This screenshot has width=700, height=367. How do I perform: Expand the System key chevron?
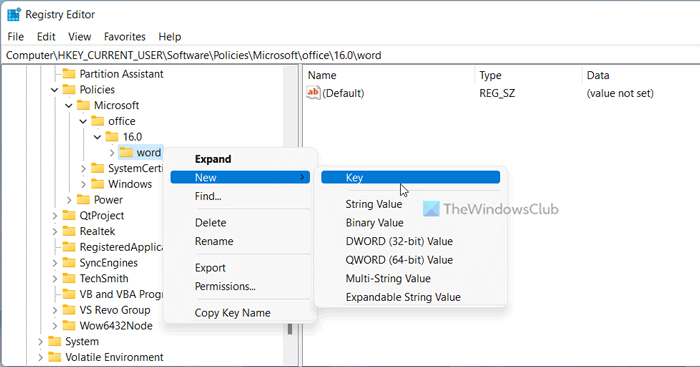(x=41, y=342)
